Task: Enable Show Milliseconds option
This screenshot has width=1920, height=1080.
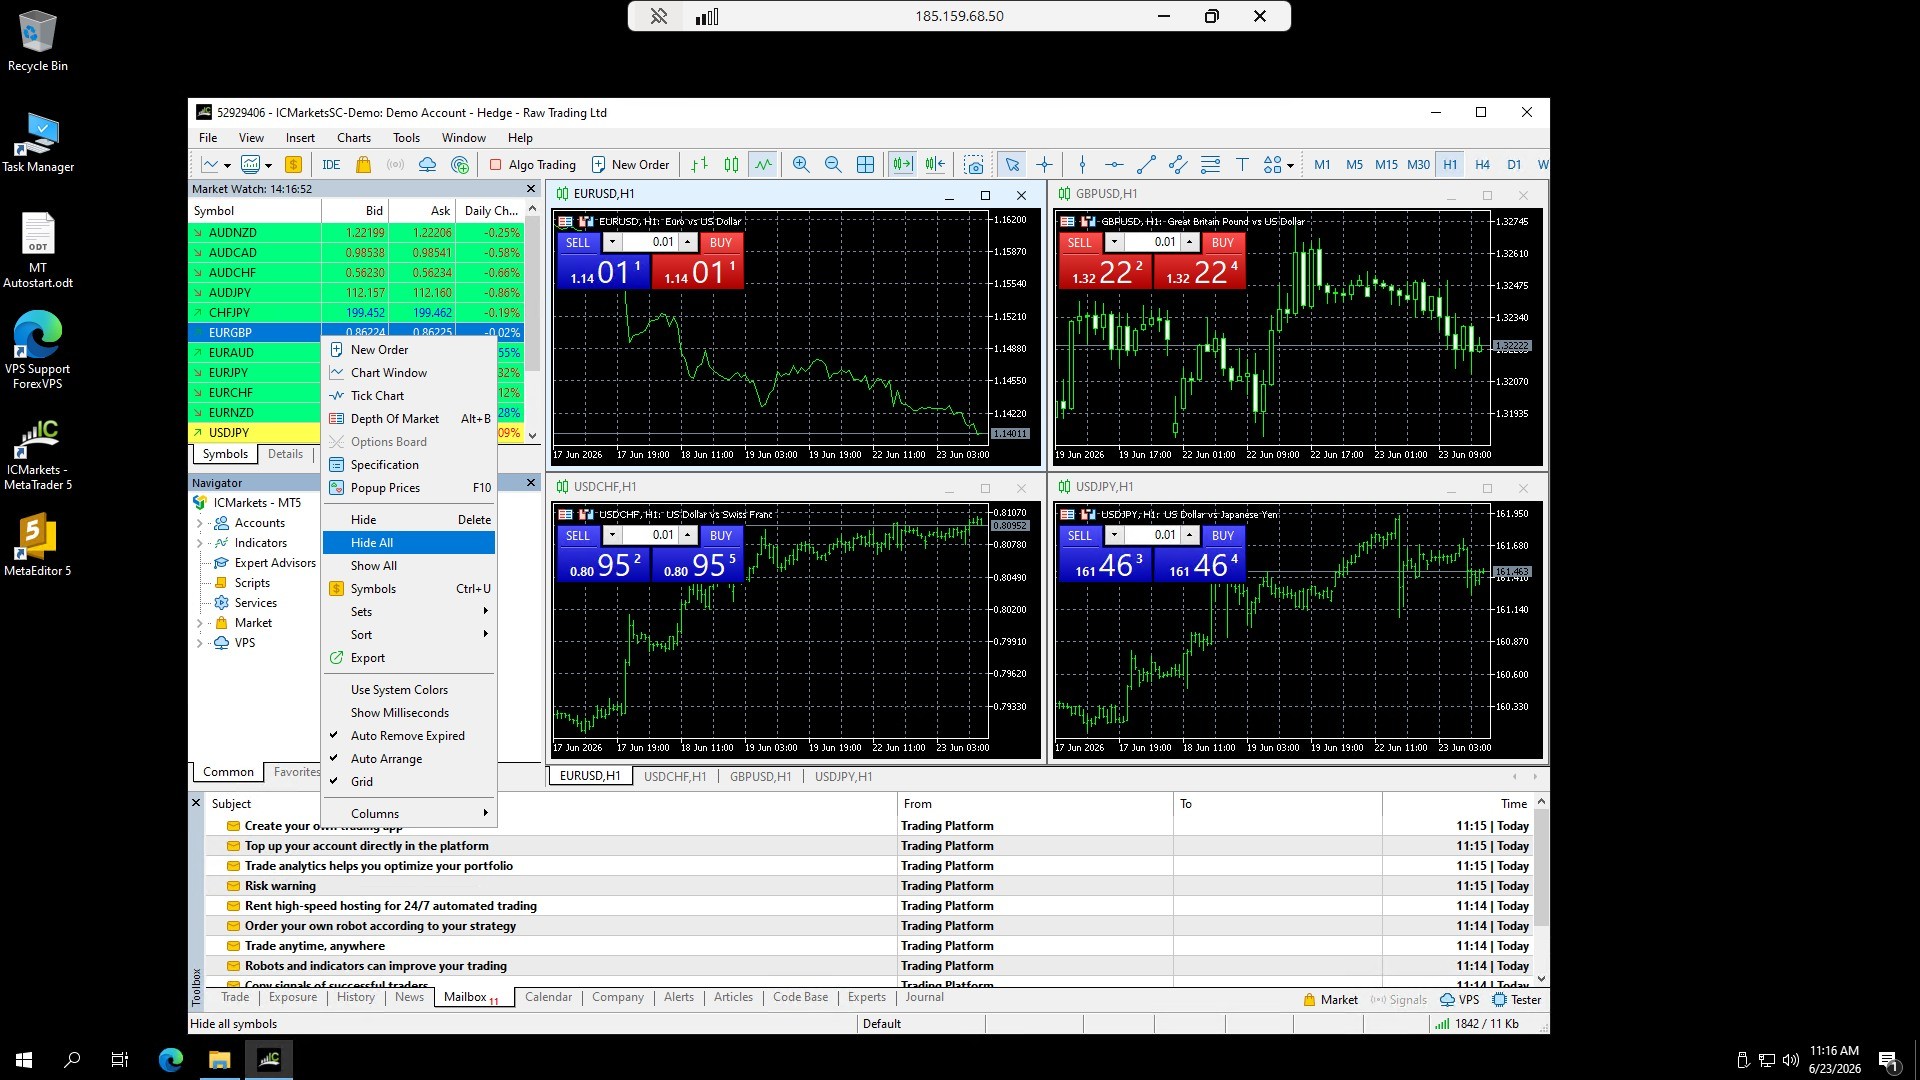Action: (409, 713)
